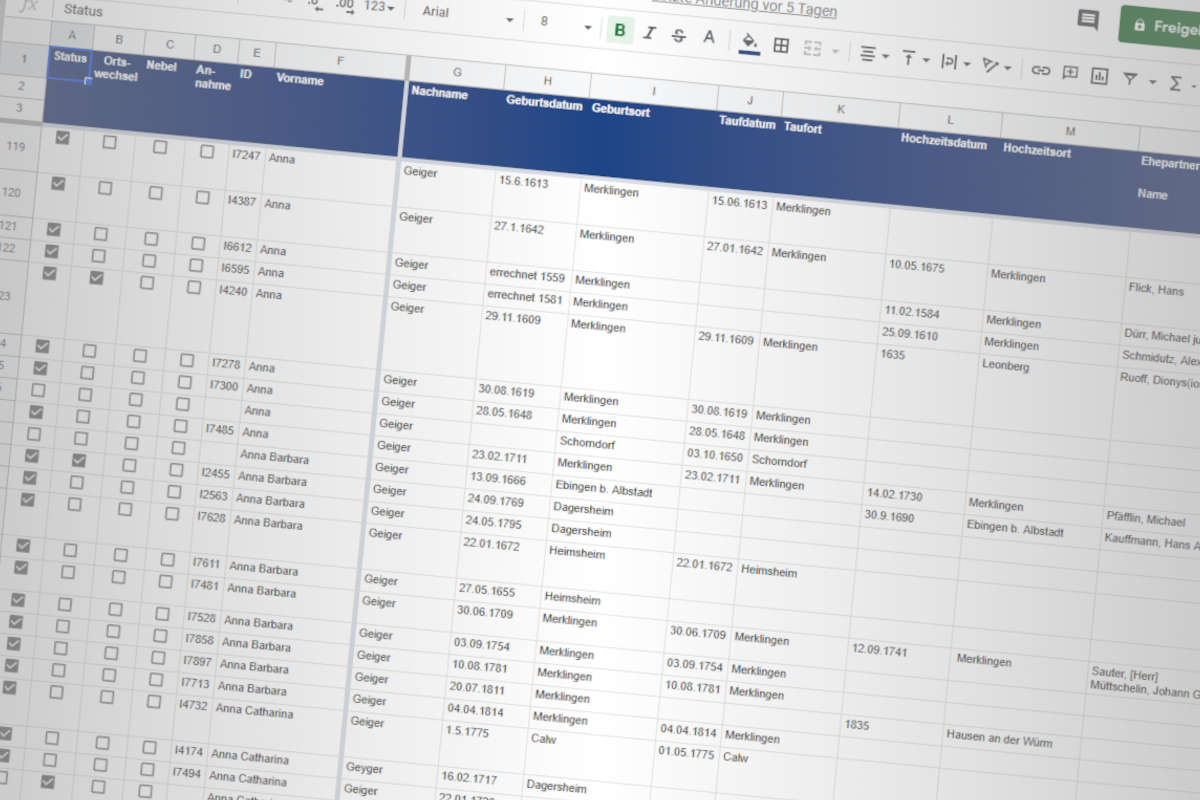The height and width of the screenshot is (800, 1200).
Task: Apply strikethrough formatting
Action: 679,36
